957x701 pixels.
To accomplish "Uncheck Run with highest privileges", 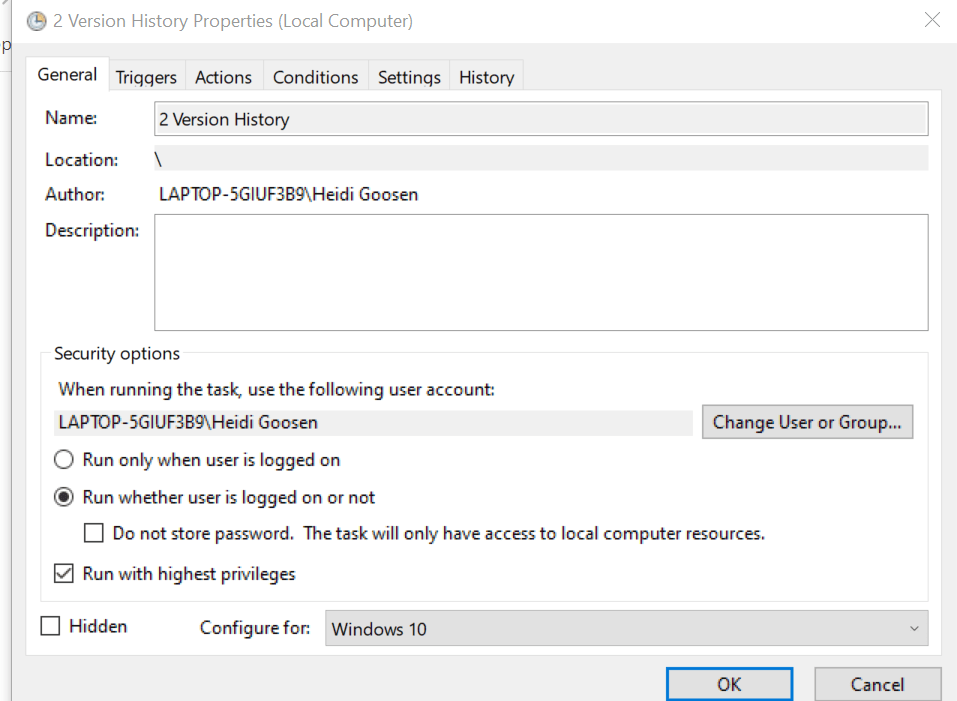I will tap(63, 573).
